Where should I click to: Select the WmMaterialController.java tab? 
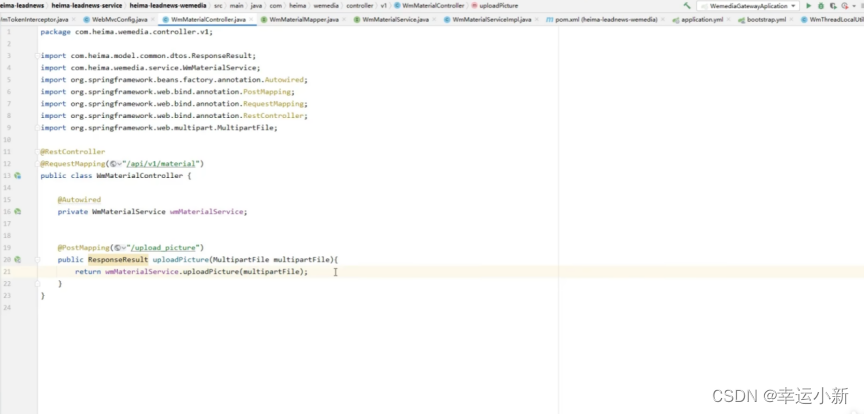pos(208,19)
